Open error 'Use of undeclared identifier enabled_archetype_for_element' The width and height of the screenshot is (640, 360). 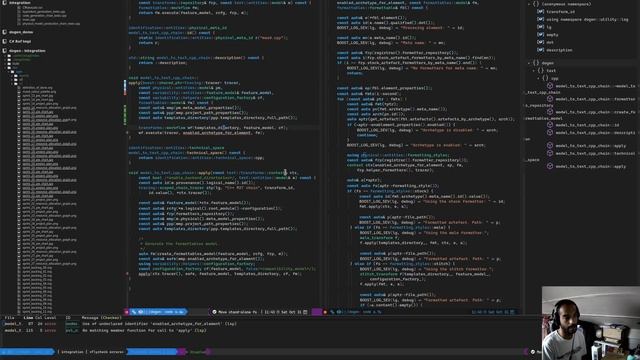159,324
